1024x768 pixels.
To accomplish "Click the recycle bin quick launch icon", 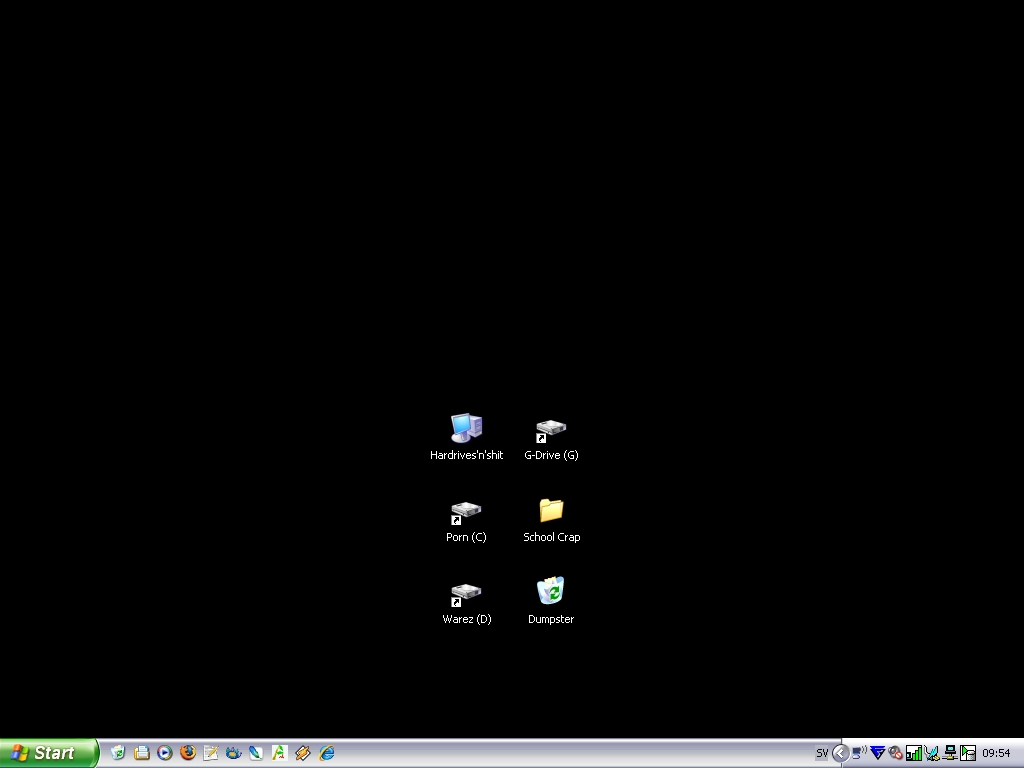I will pyautogui.click(x=118, y=753).
